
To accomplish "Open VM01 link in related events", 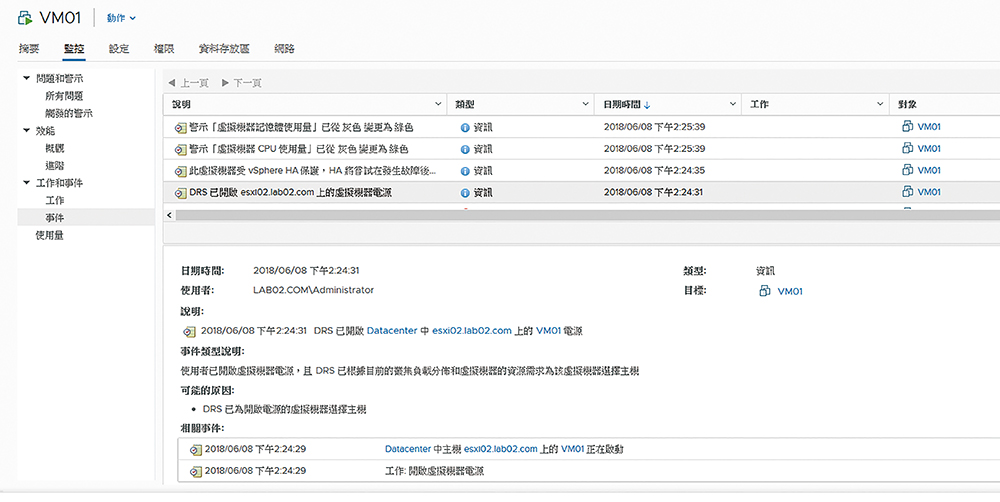I will tap(573, 449).
